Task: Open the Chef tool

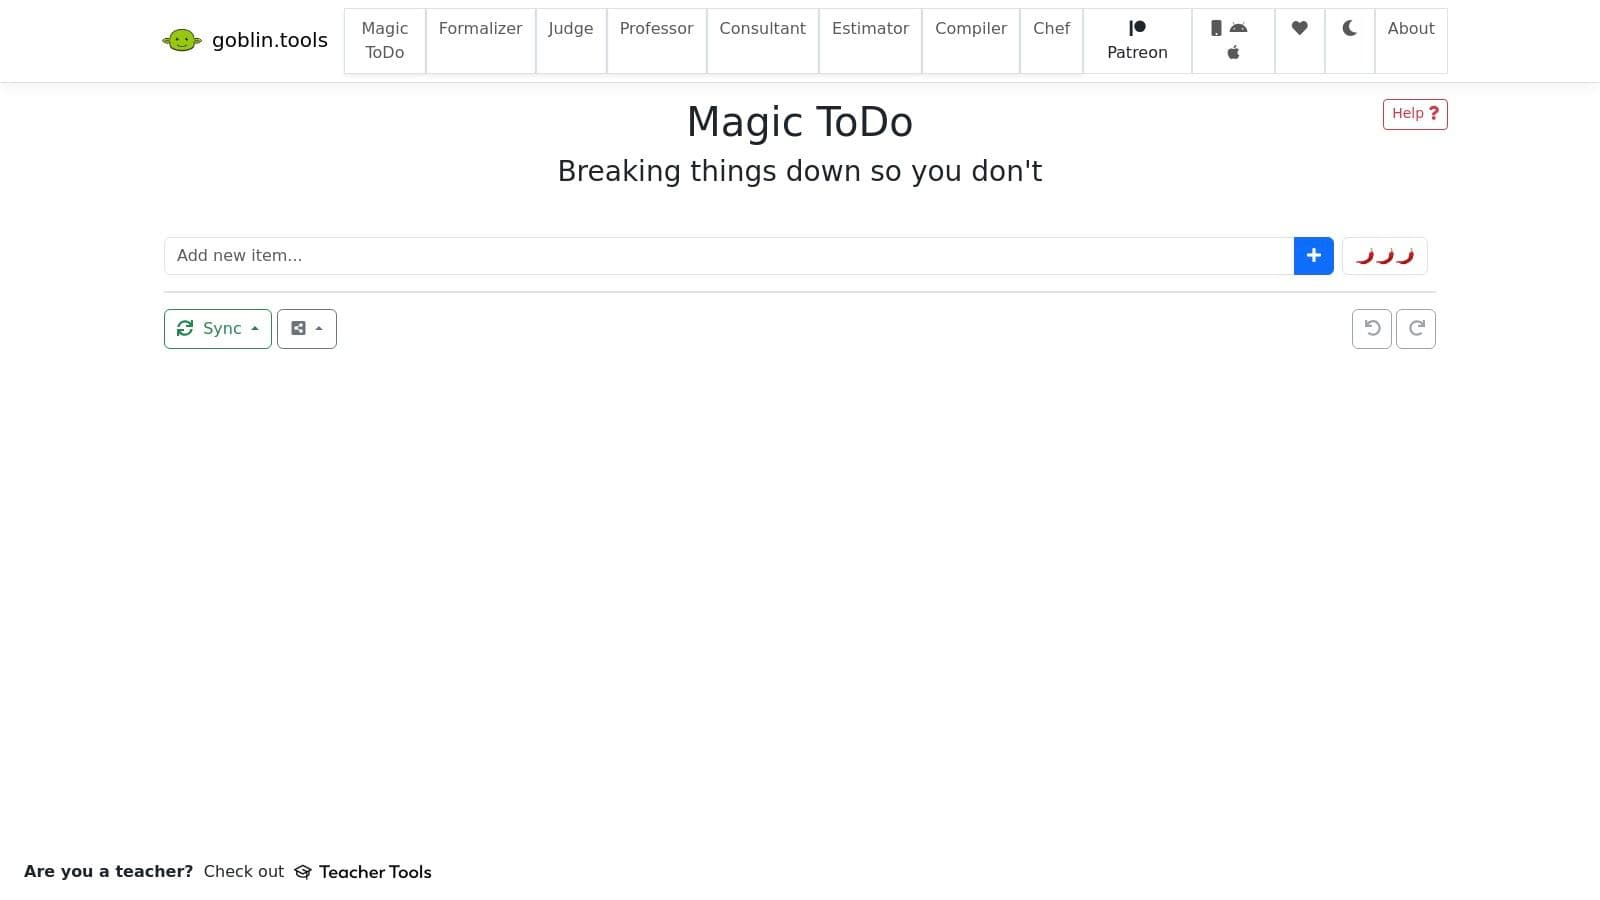Action: pyautogui.click(x=1051, y=28)
